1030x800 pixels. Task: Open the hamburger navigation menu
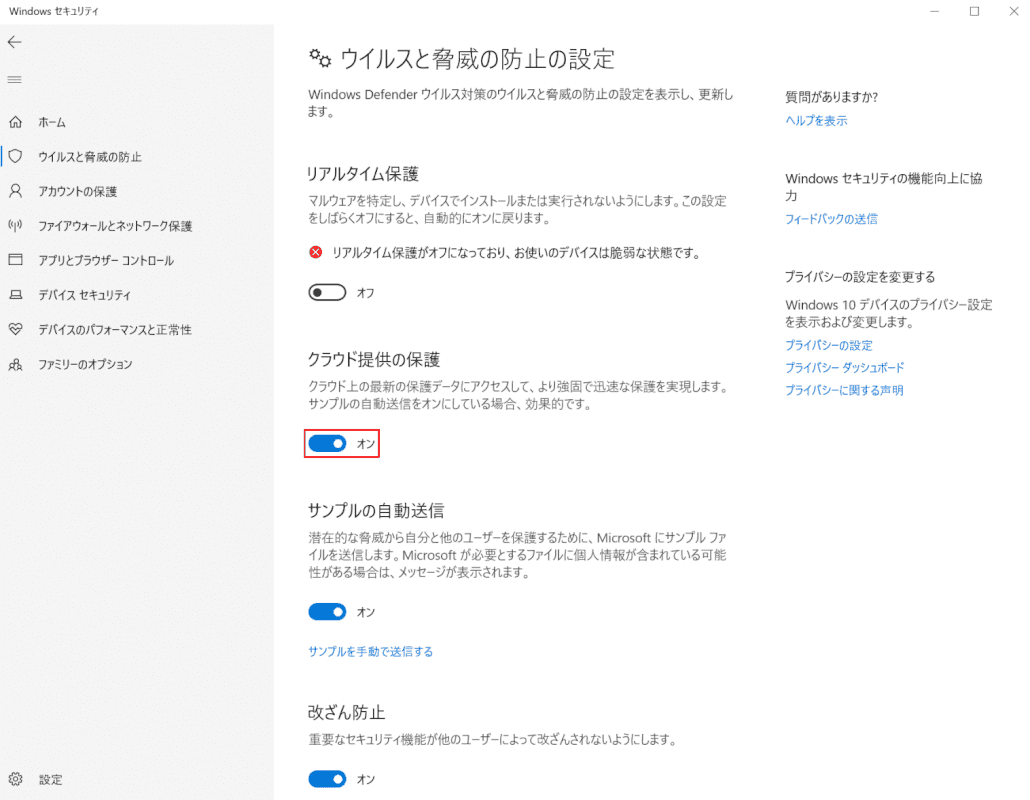pyautogui.click(x=14, y=79)
